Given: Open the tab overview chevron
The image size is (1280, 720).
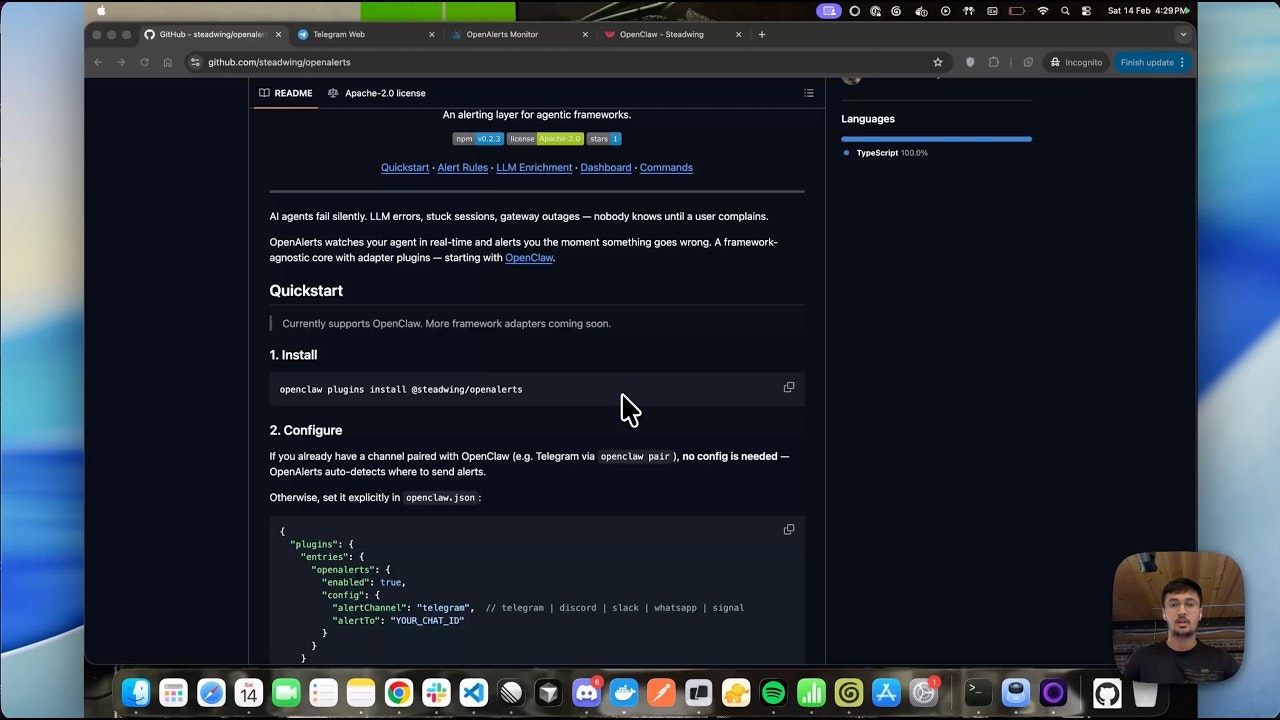Looking at the screenshot, I should point(1183,34).
